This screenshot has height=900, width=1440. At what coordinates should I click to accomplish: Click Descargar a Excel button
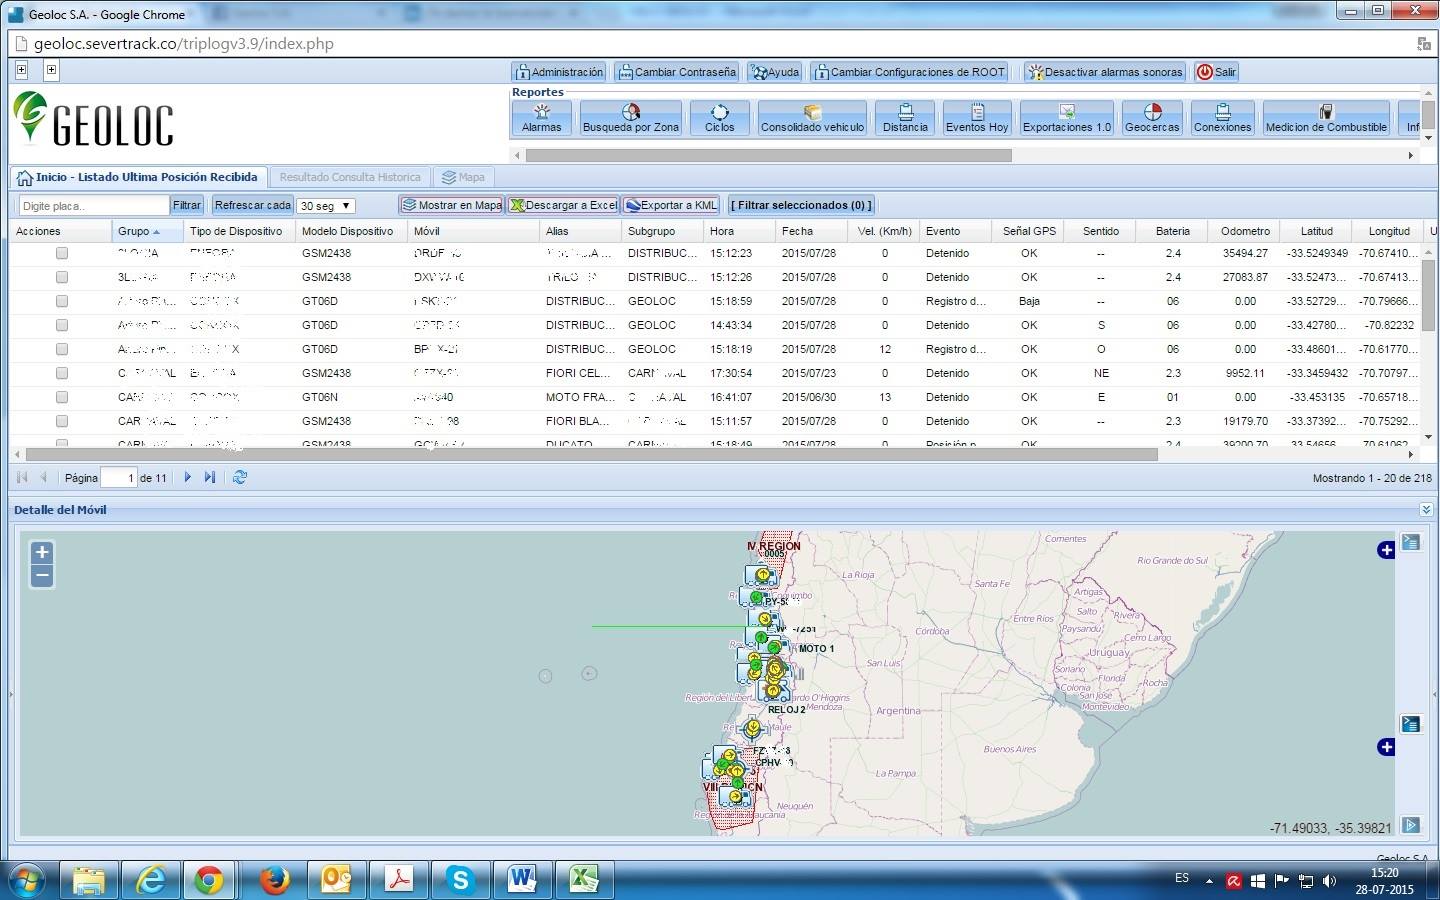[563, 205]
